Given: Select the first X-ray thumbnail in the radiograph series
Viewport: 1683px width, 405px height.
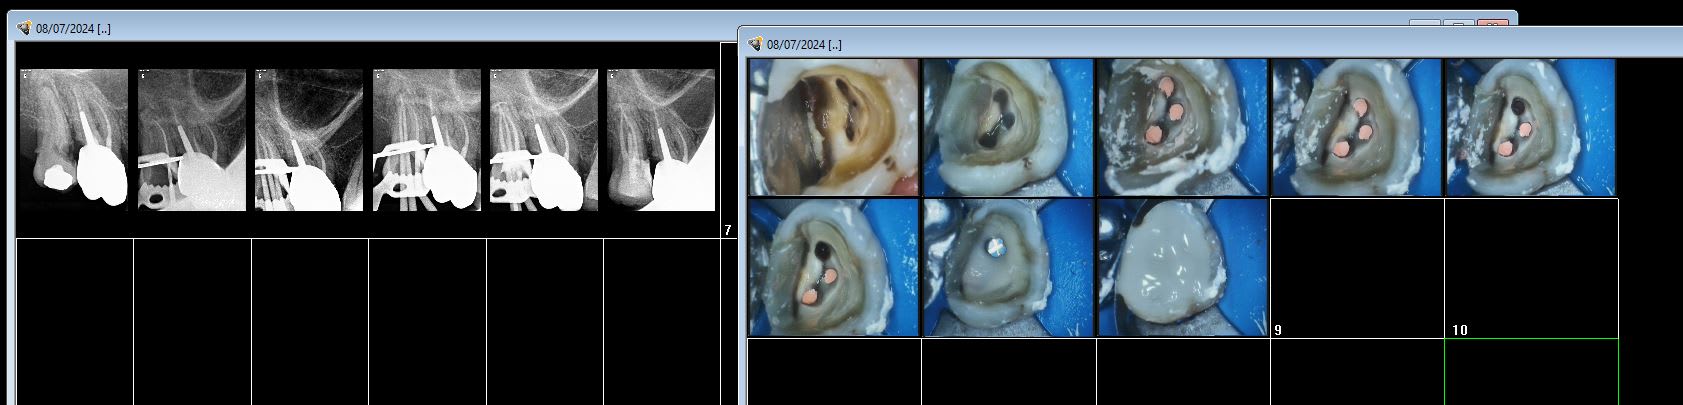Looking at the screenshot, I should (x=74, y=139).
